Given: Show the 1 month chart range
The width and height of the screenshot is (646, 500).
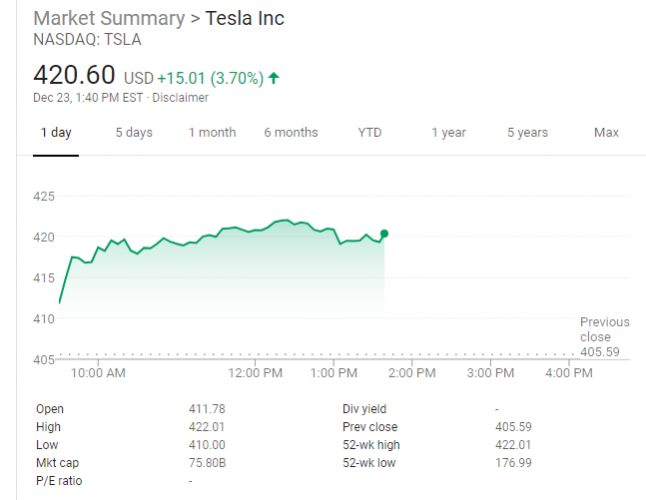Looking at the screenshot, I should (212, 132).
